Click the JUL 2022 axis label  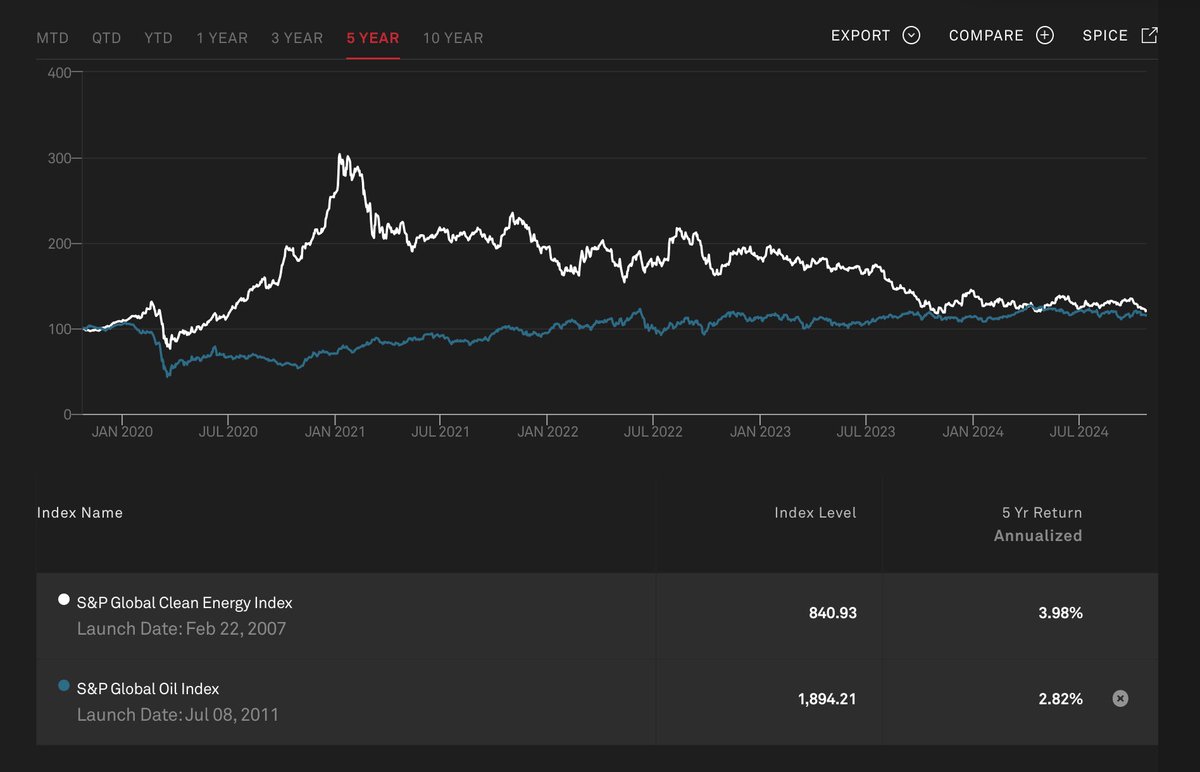point(653,432)
